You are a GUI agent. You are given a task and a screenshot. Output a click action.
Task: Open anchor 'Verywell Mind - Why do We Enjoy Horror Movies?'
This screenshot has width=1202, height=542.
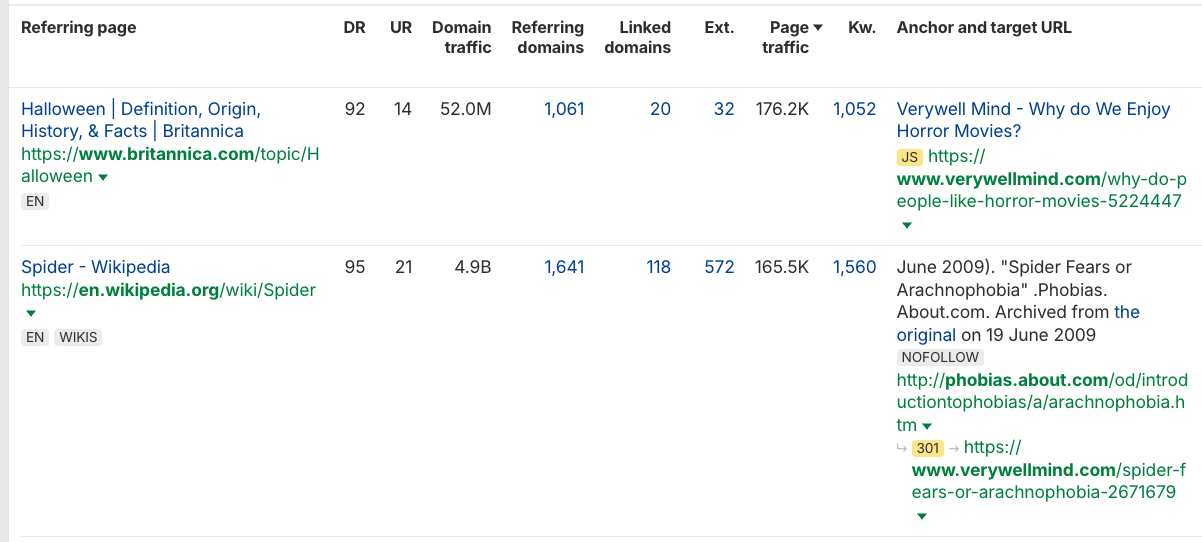click(x=1033, y=120)
